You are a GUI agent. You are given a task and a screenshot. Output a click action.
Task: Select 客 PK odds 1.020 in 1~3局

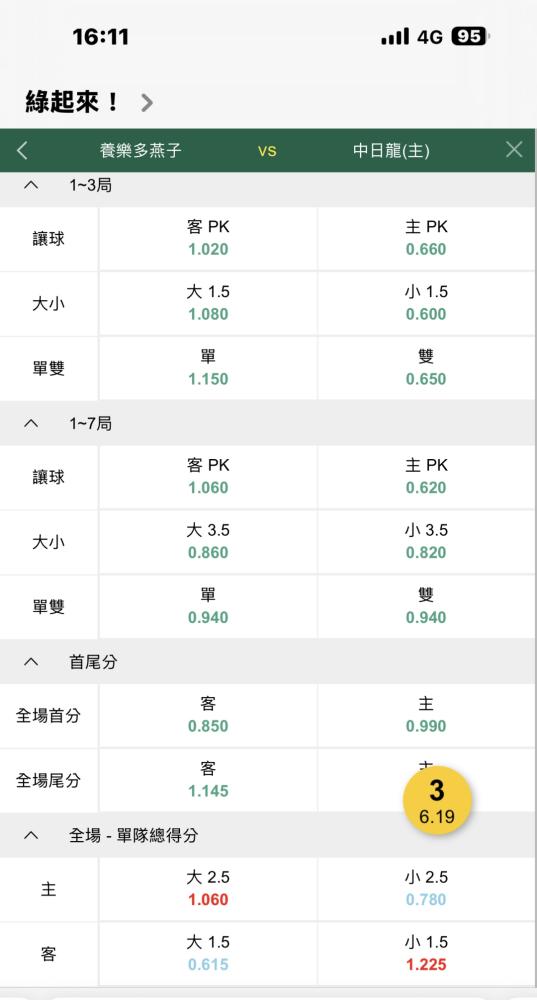point(208,239)
